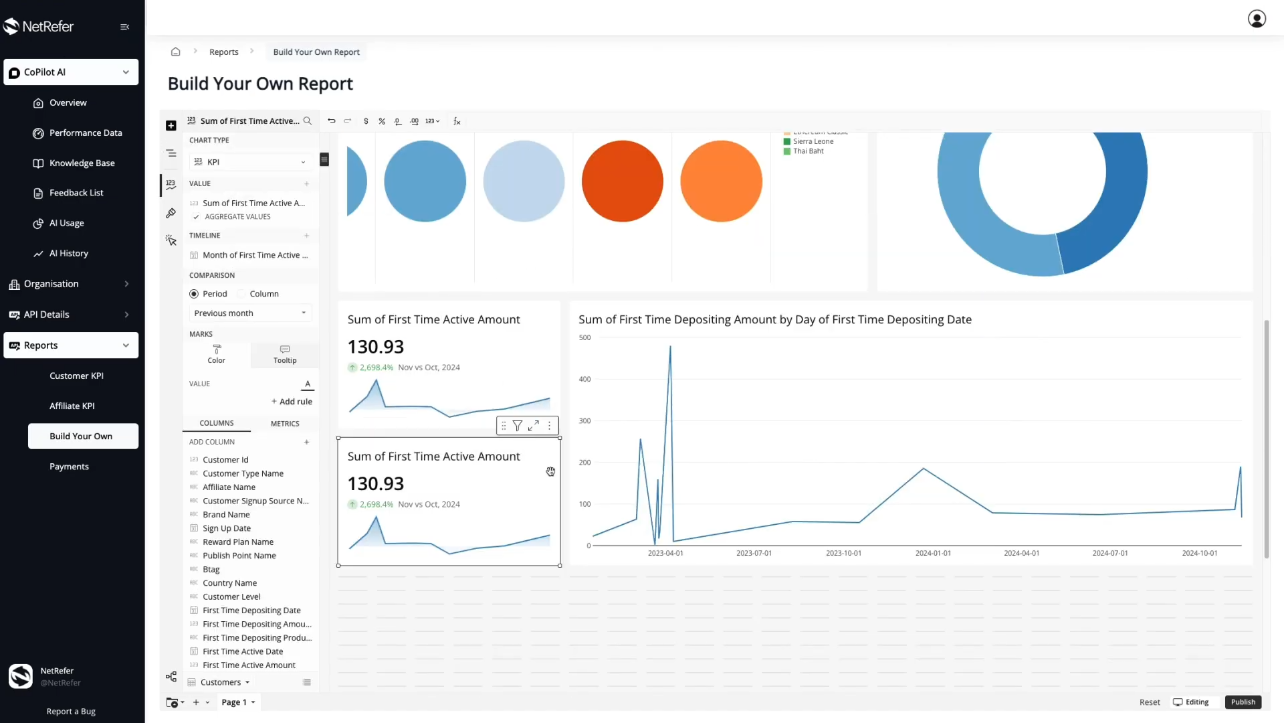
Task: Open Customer KPI report in sidebar
Action: pos(77,376)
